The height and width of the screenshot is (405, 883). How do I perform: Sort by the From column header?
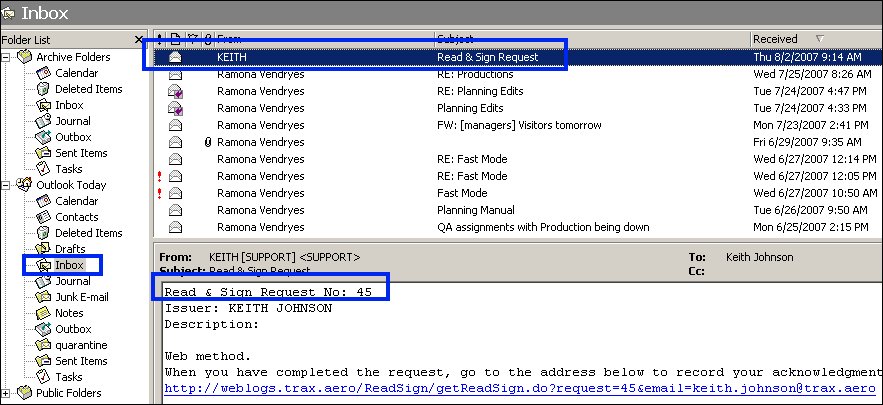(x=325, y=39)
